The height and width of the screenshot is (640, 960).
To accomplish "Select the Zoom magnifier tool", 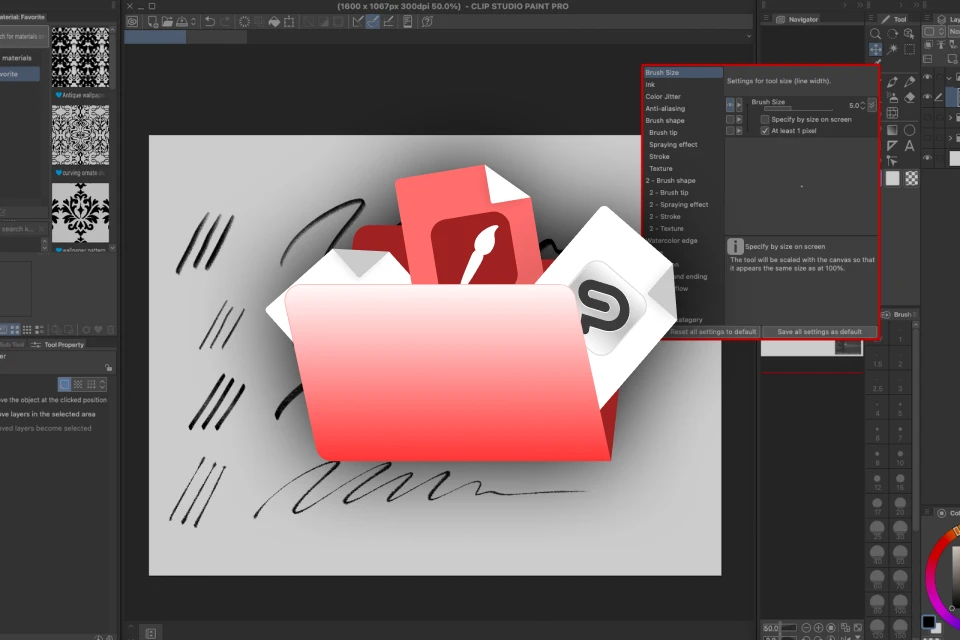I will [876, 34].
